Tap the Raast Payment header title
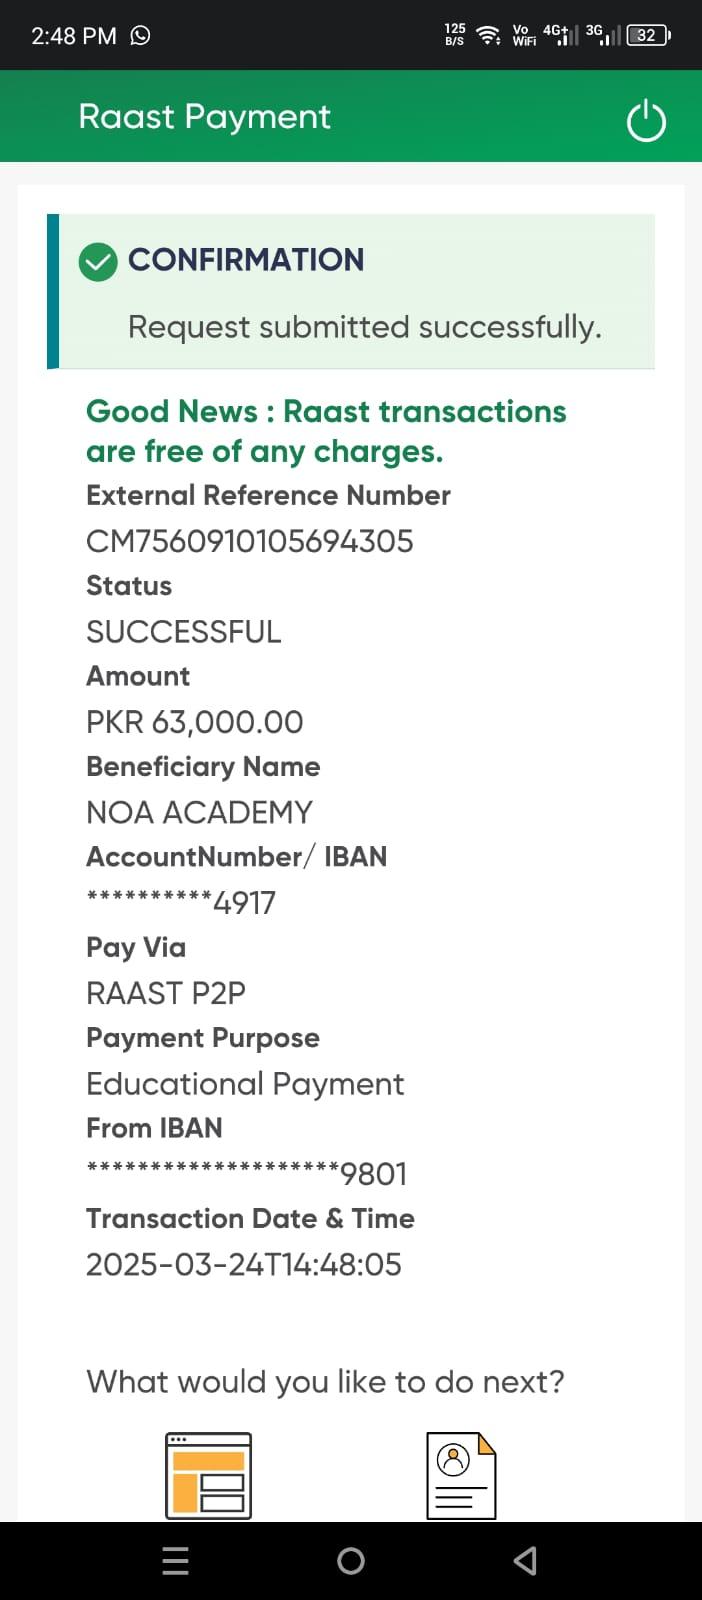Image resolution: width=702 pixels, height=1600 pixels. [204, 117]
